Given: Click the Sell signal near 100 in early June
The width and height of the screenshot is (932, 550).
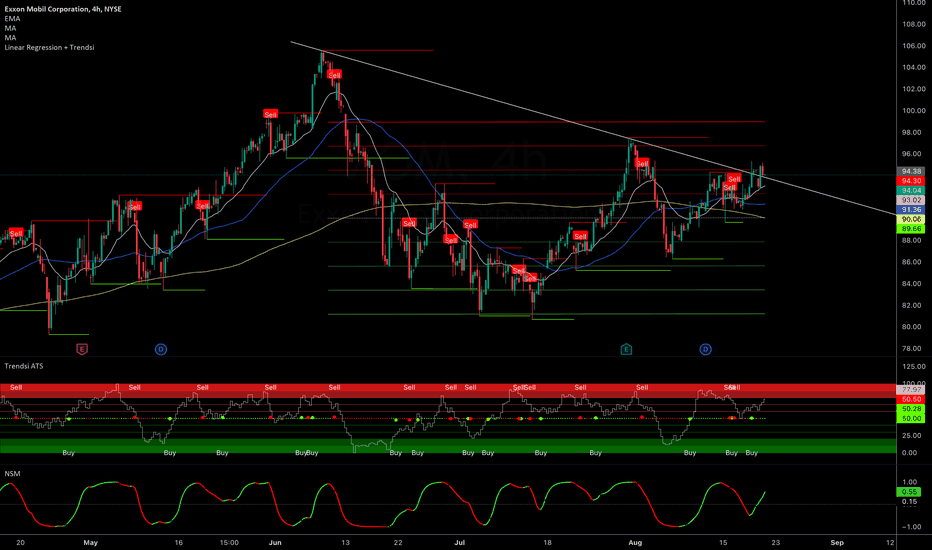Looking at the screenshot, I should coord(270,114).
